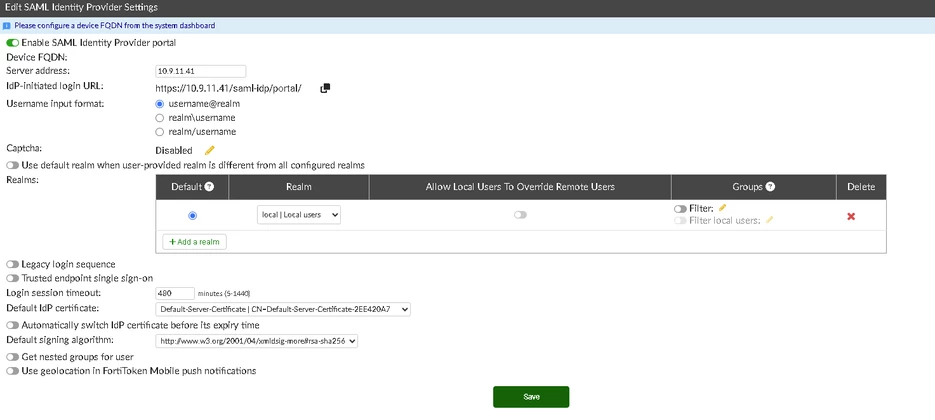Click the Realms label
Image resolution: width=935 pixels, height=420 pixels.
pyautogui.click(x=22, y=179)
